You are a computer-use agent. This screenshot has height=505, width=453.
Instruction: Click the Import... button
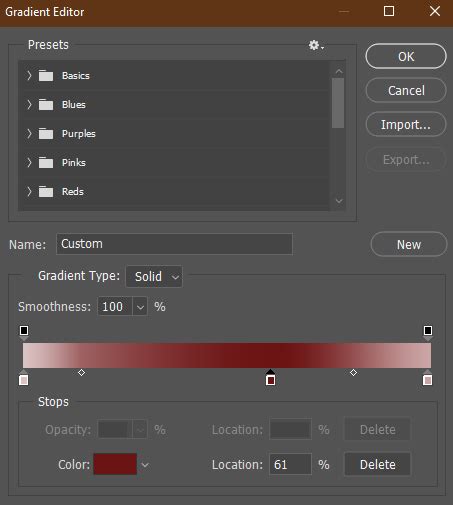click(406, 124)
